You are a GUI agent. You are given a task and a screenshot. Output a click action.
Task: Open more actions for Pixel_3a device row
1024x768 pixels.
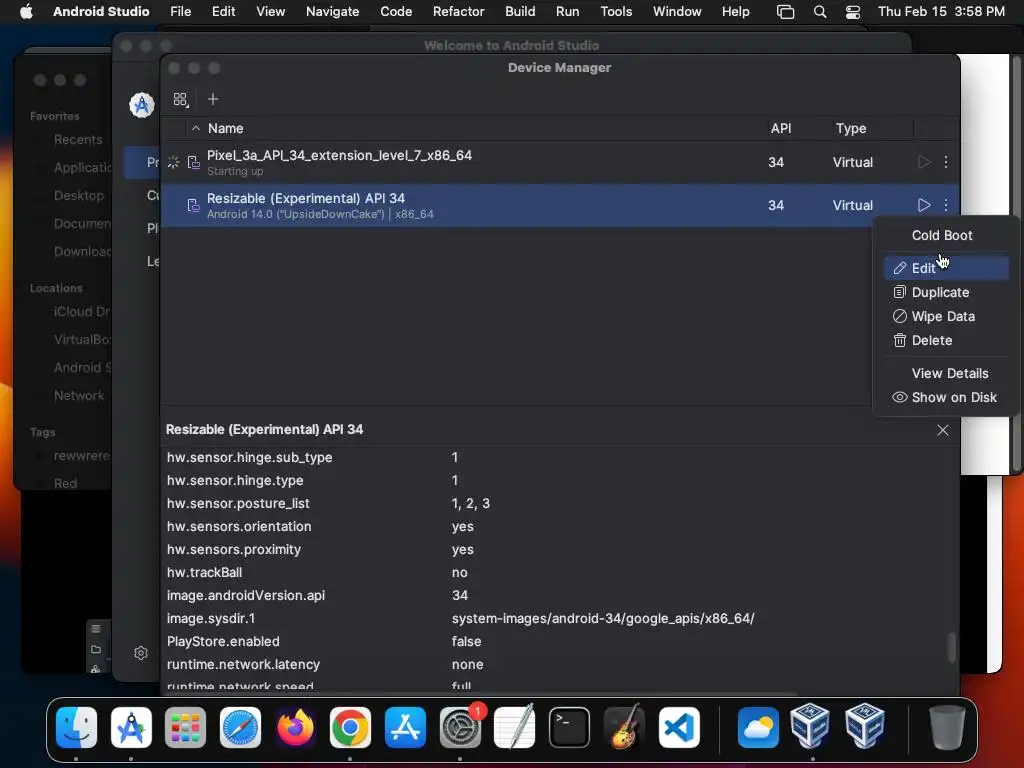[x=946, y=162]
